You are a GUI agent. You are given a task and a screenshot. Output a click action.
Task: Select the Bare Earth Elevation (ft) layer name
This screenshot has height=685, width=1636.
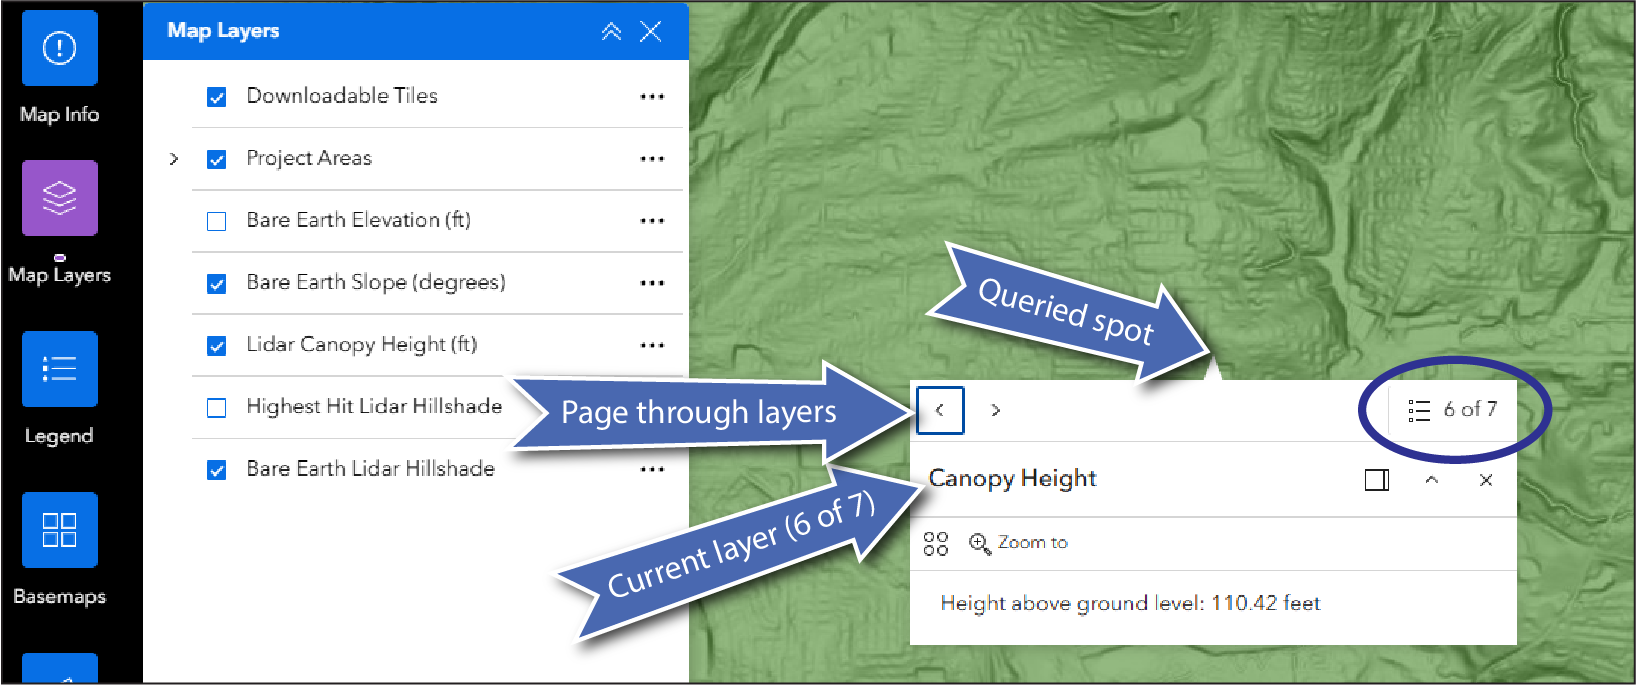358,220
